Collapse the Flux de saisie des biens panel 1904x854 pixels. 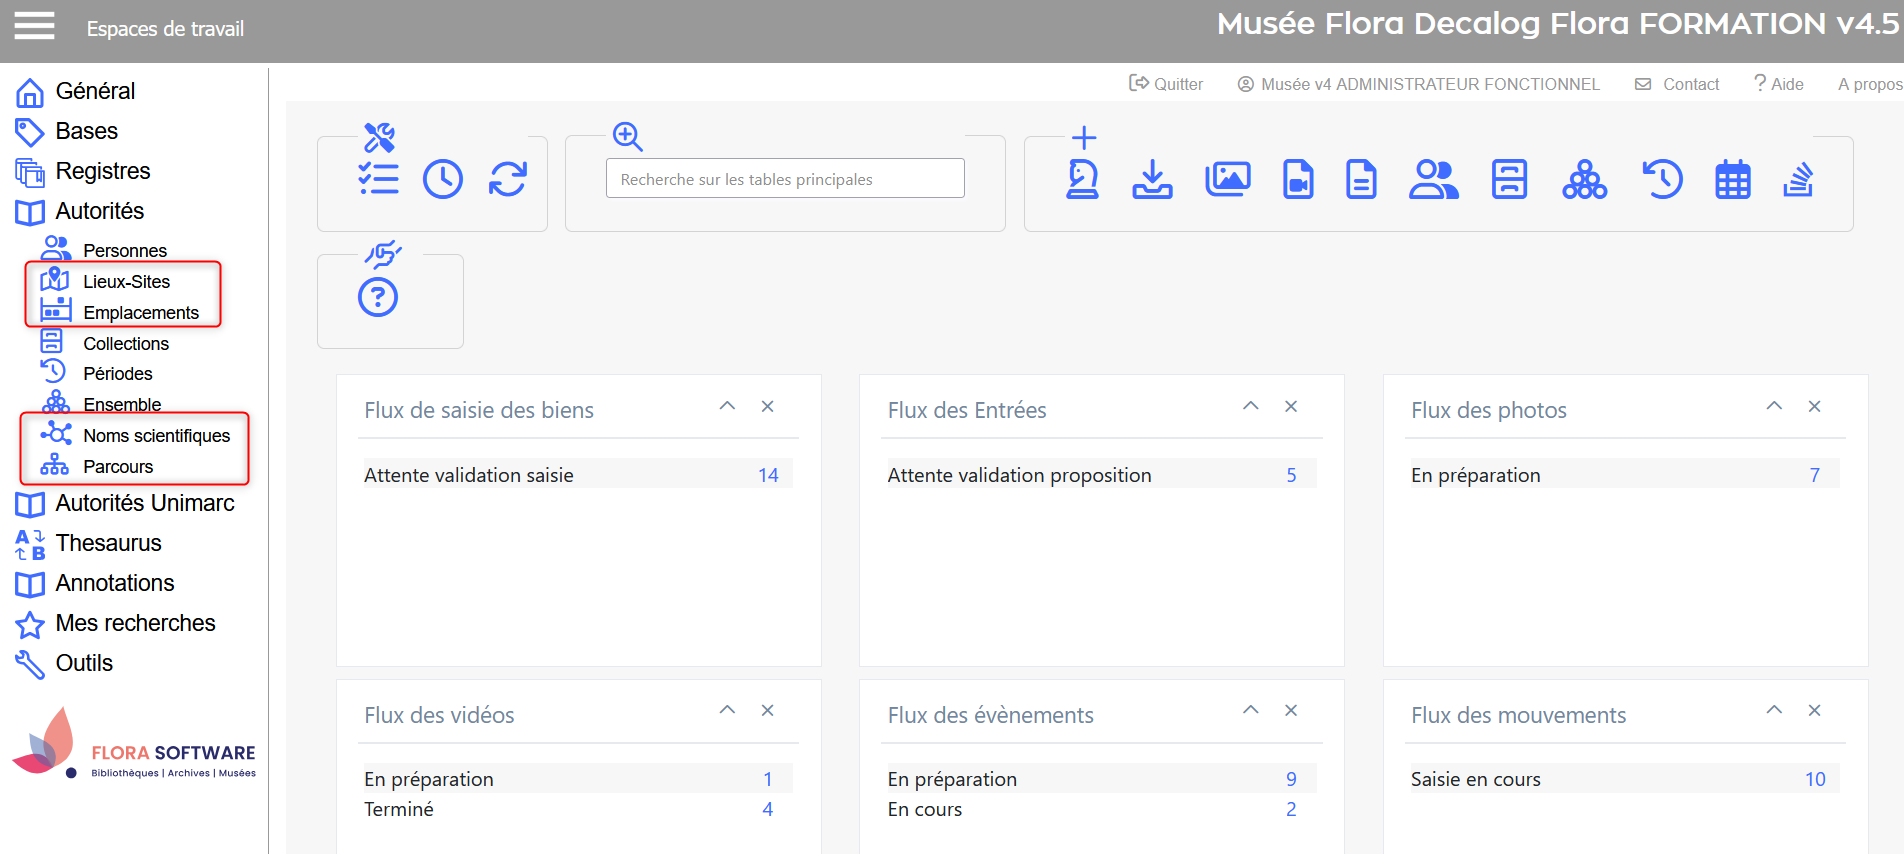(x=727, y=406)
